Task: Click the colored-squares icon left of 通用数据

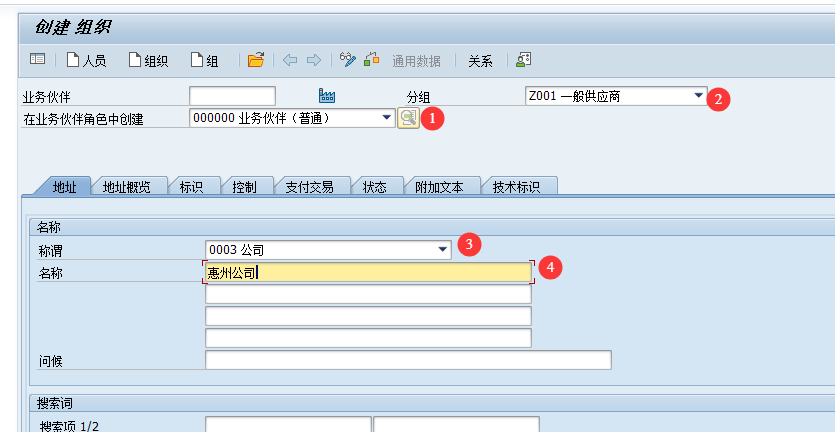Action: coord(372,60)
